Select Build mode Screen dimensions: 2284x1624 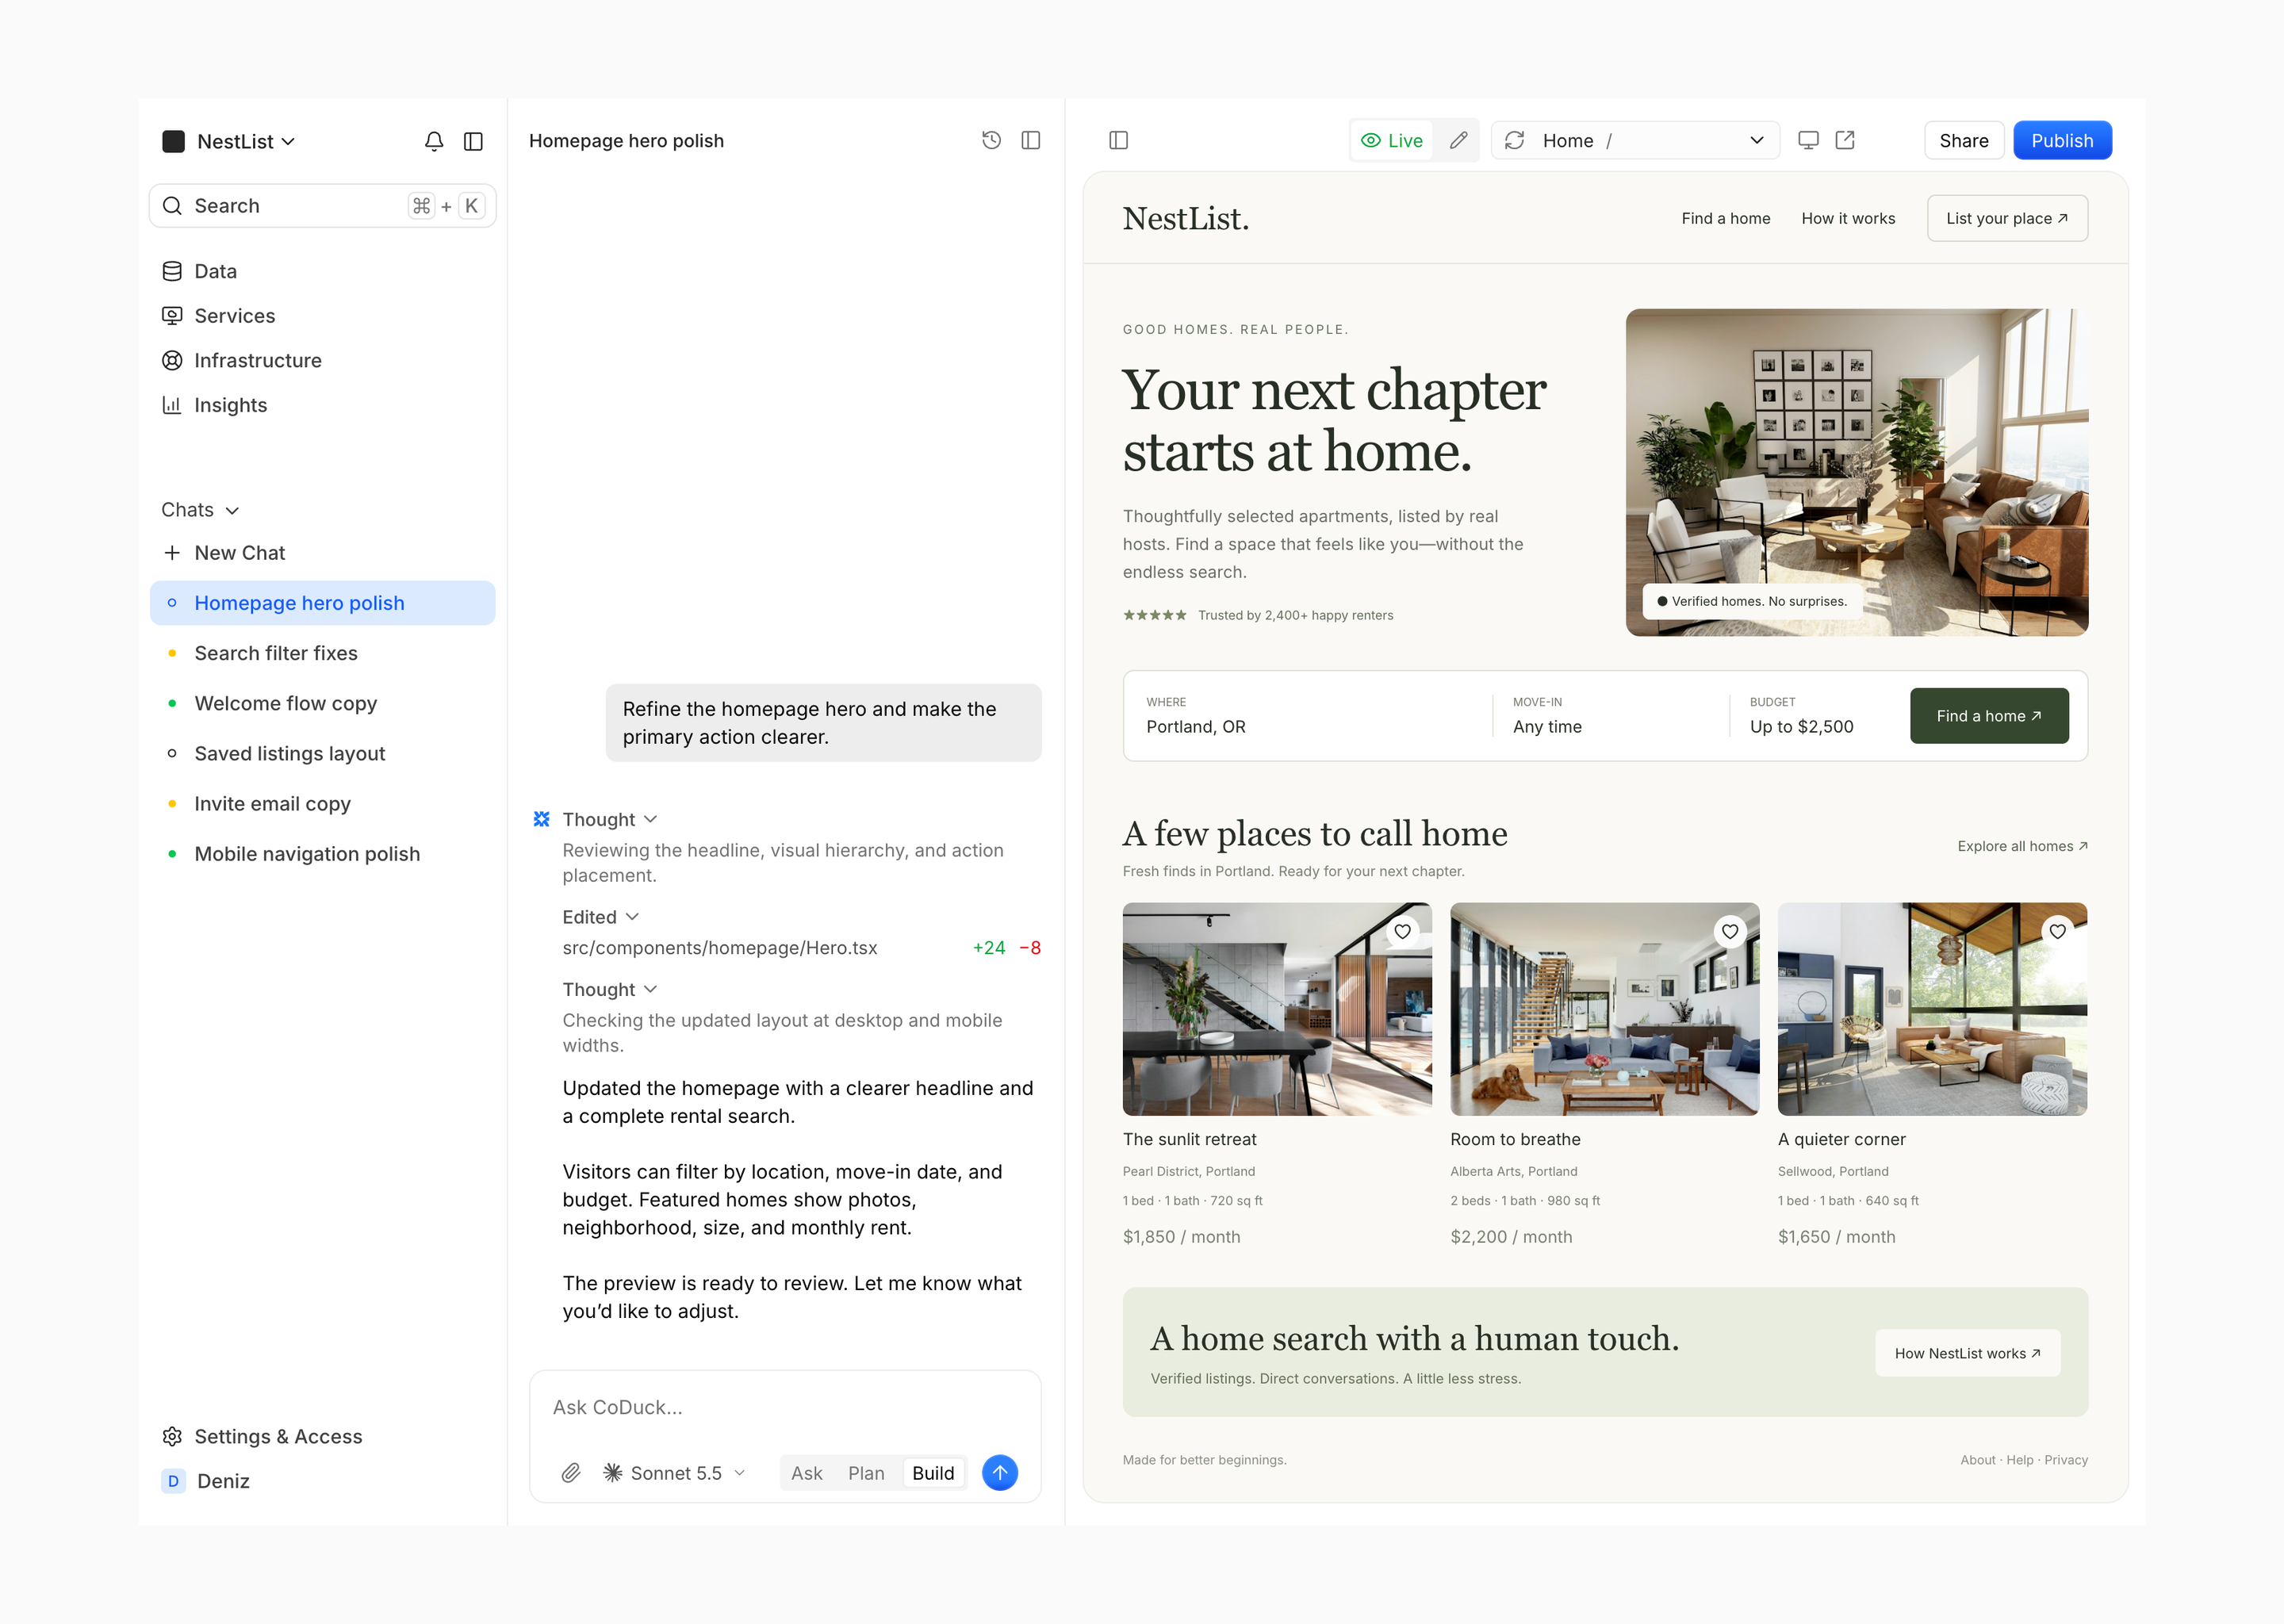(933, 1473)
